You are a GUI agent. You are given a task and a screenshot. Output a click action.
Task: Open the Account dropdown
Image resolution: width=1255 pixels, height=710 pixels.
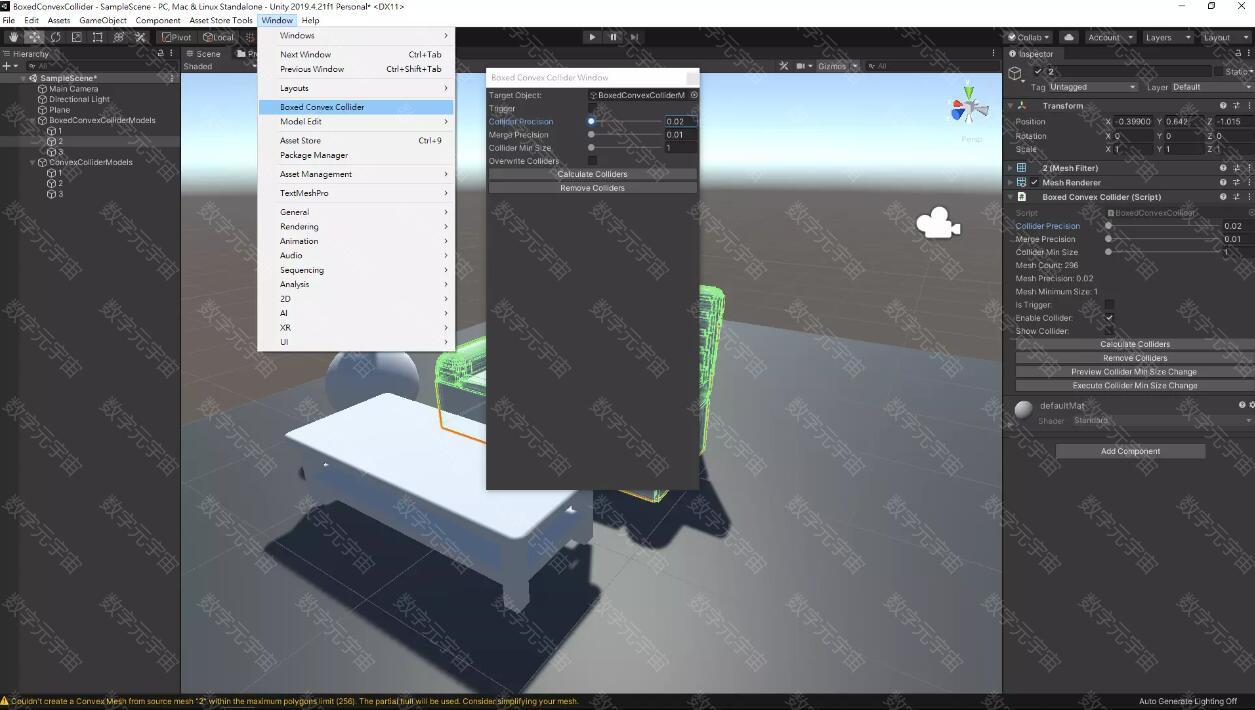[x=1109, y=37]
